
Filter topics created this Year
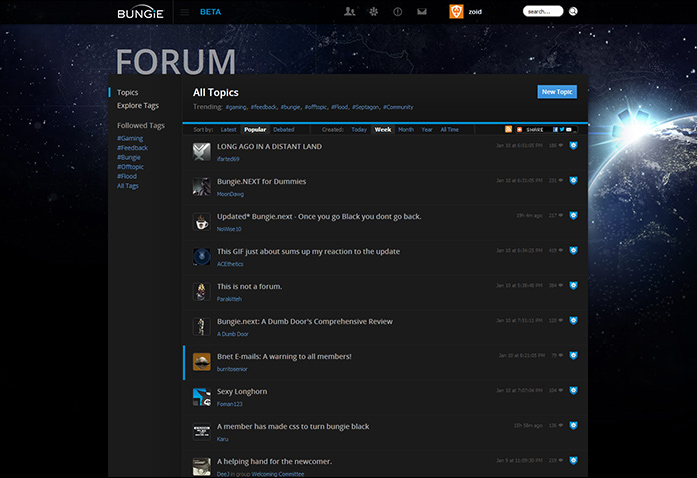[x=427, y=129]
